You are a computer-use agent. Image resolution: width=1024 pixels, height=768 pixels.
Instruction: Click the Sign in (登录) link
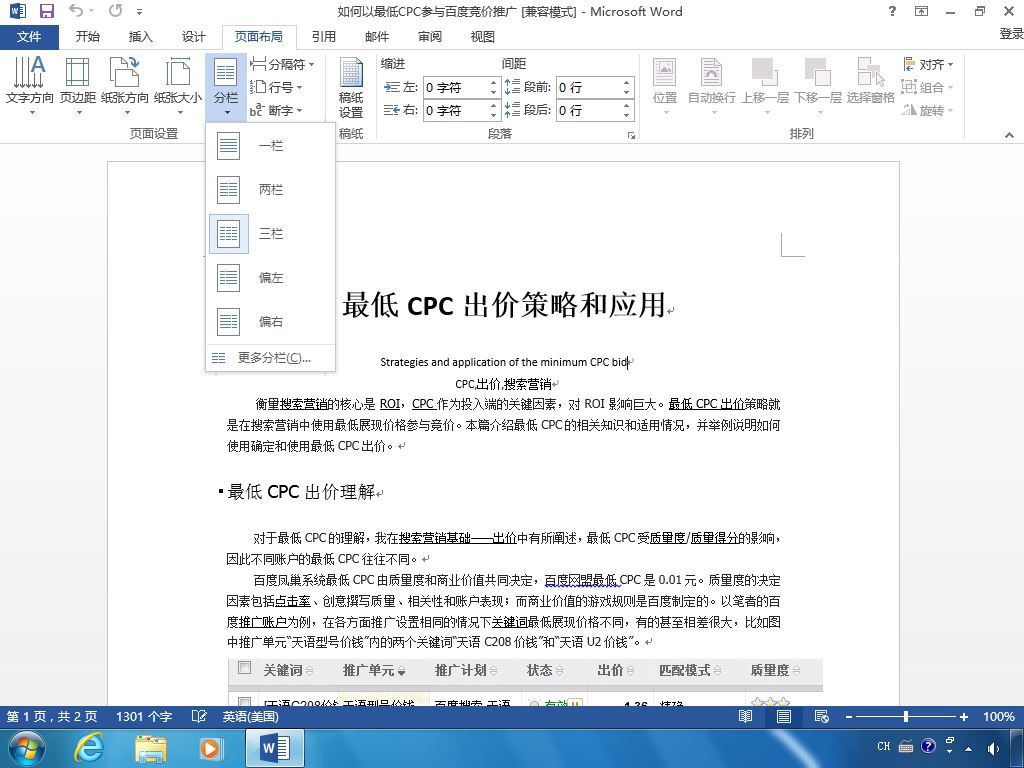pyautogui.click(x=1011, y=34)
